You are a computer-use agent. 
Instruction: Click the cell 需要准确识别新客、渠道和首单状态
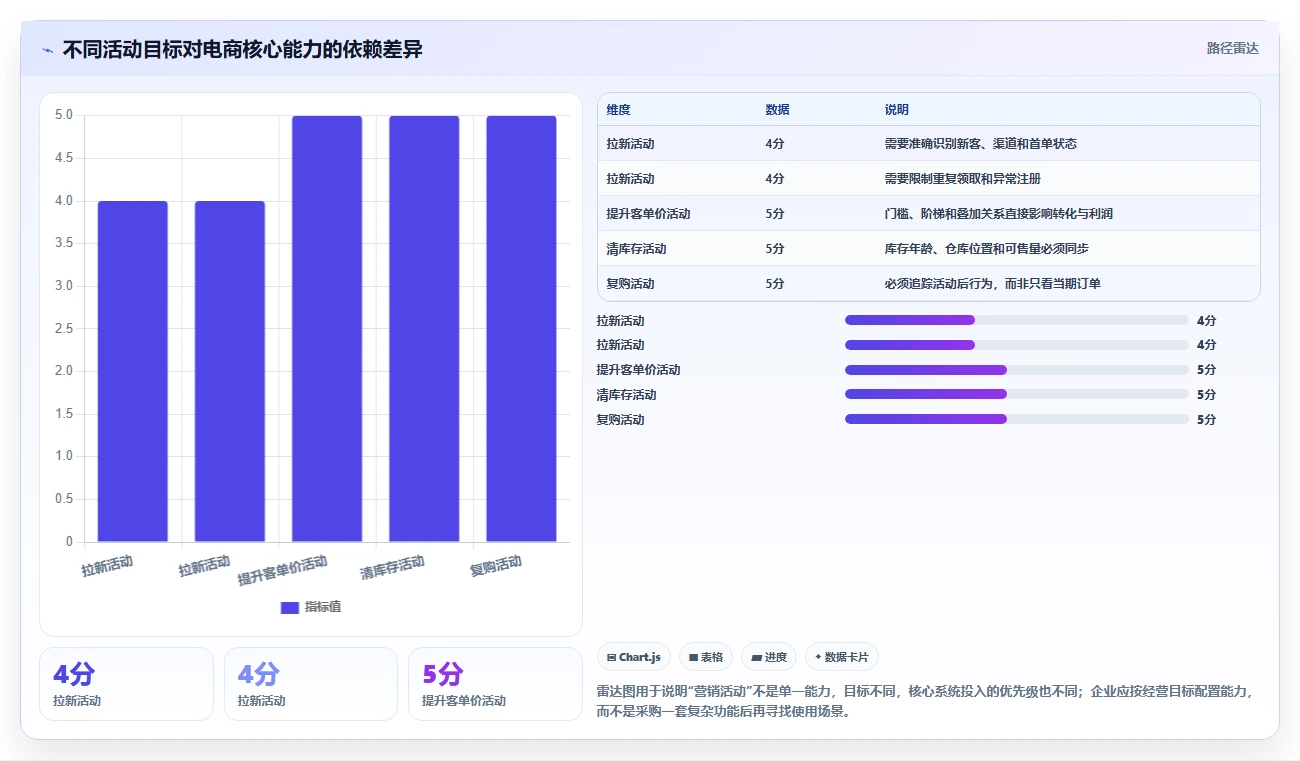(x=980, y=144)
